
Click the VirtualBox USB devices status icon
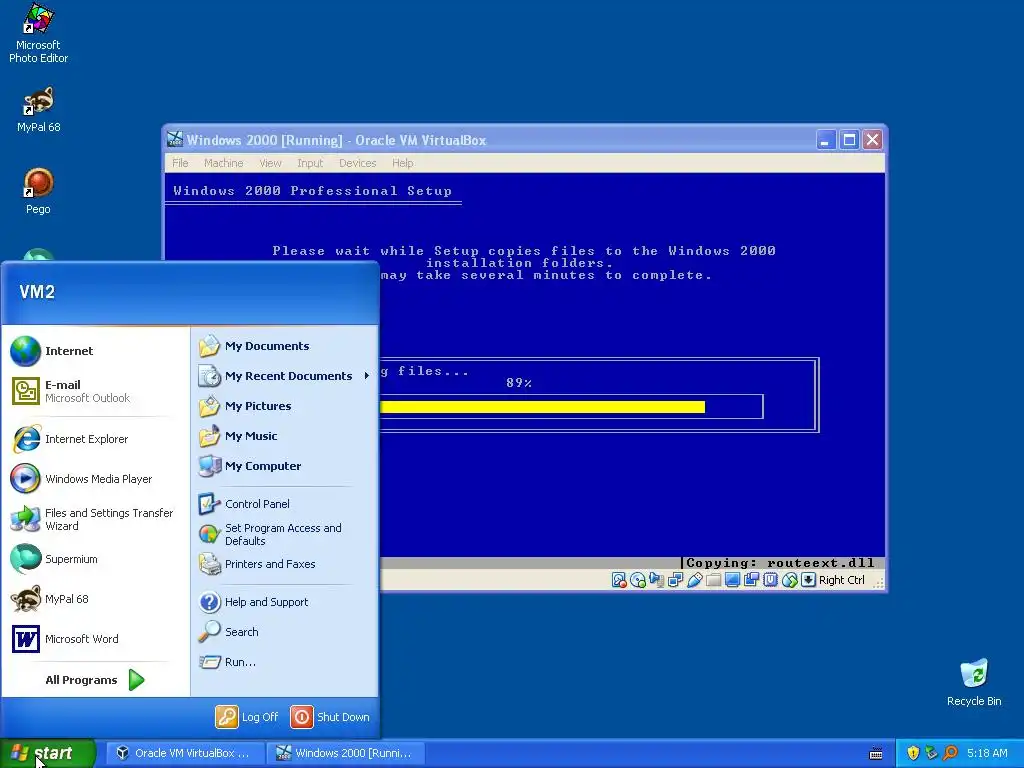[x=695, y=580]
